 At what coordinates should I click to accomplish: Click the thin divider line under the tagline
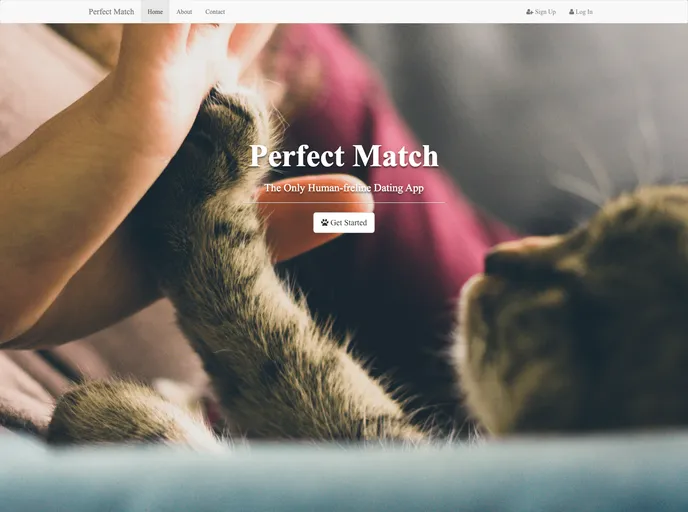click(344, 203)
